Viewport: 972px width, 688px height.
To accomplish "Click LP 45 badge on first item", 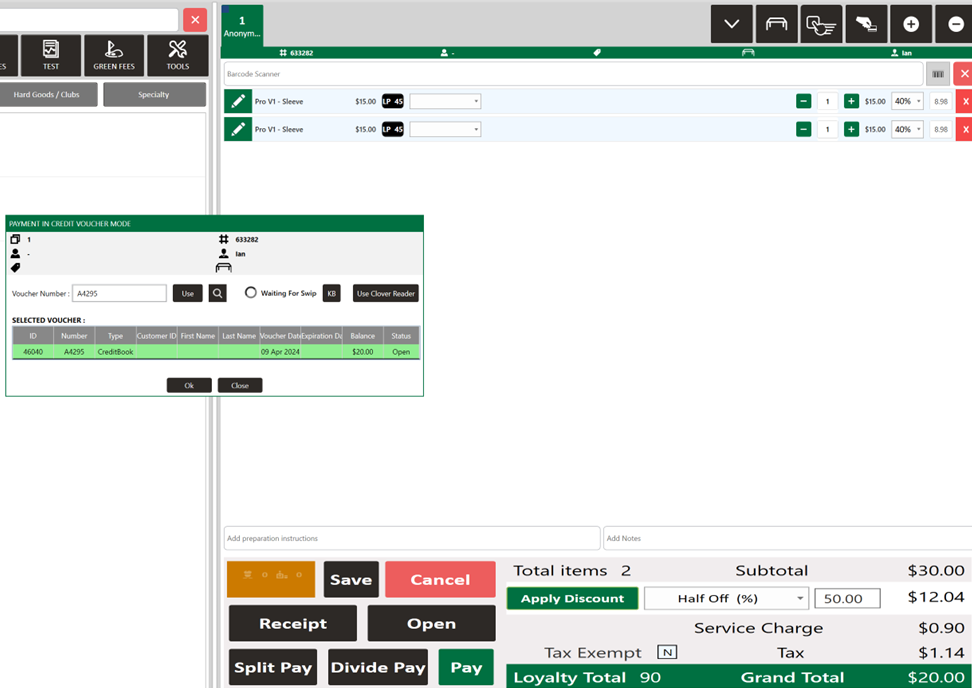I will [392, 102].
